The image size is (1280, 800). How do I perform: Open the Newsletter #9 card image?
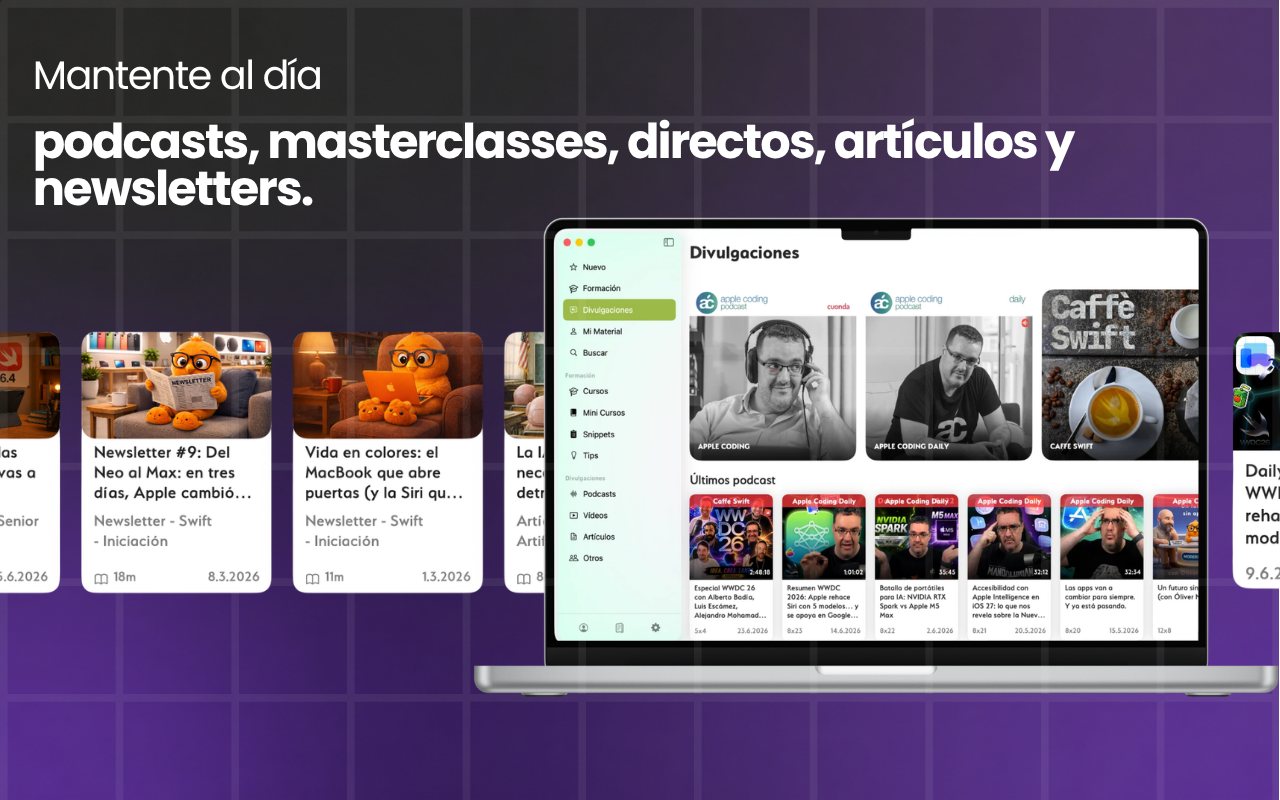click(176, 385)
